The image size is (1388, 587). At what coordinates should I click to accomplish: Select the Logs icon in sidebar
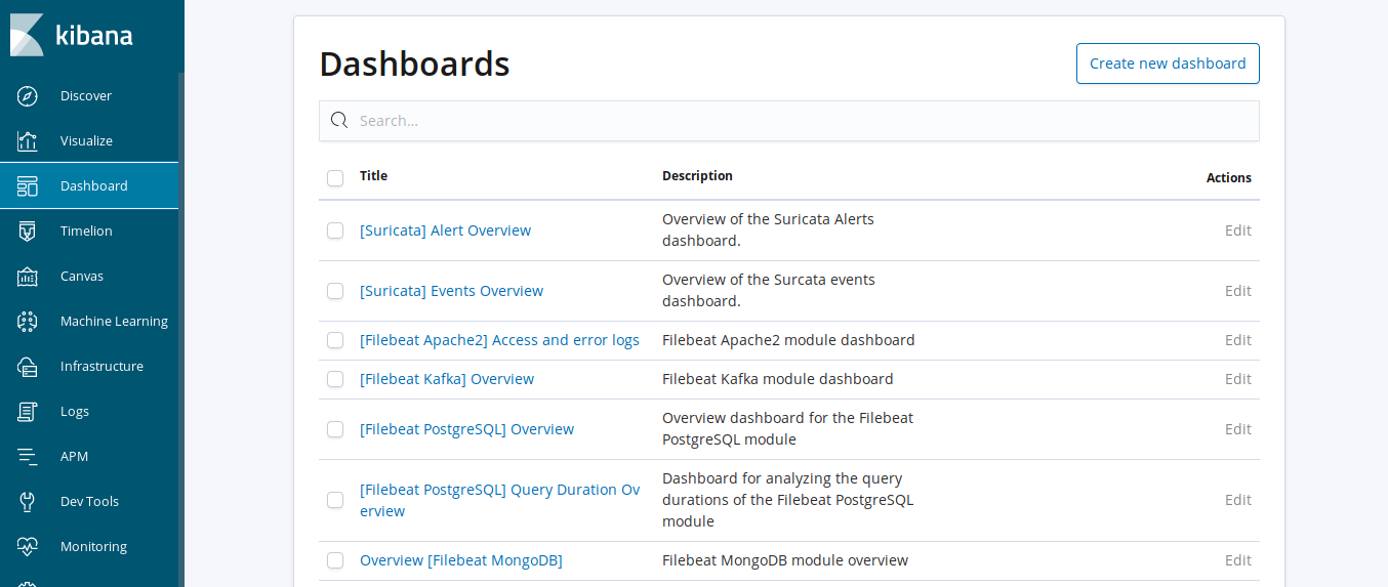[x=28, y=411]
